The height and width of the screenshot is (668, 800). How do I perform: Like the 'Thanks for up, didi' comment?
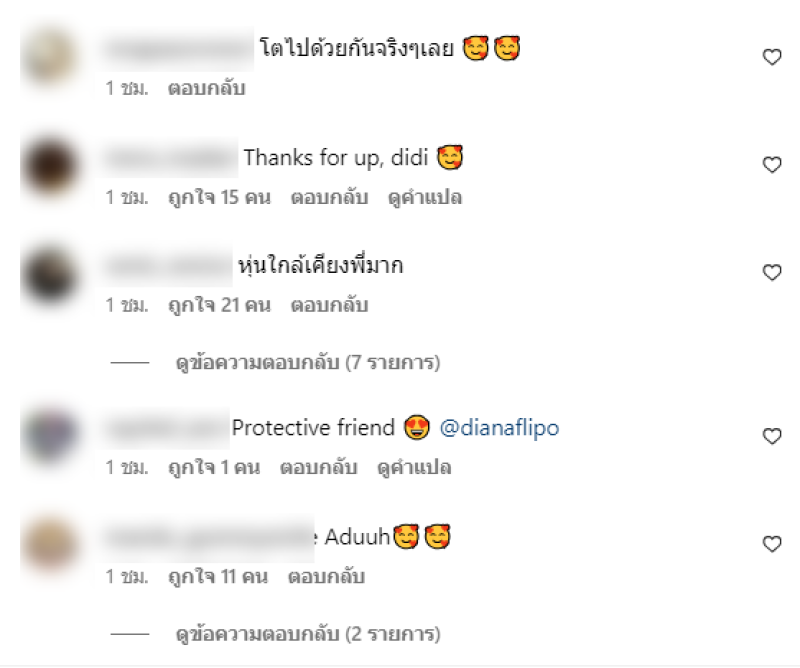(x=771, y=164)
